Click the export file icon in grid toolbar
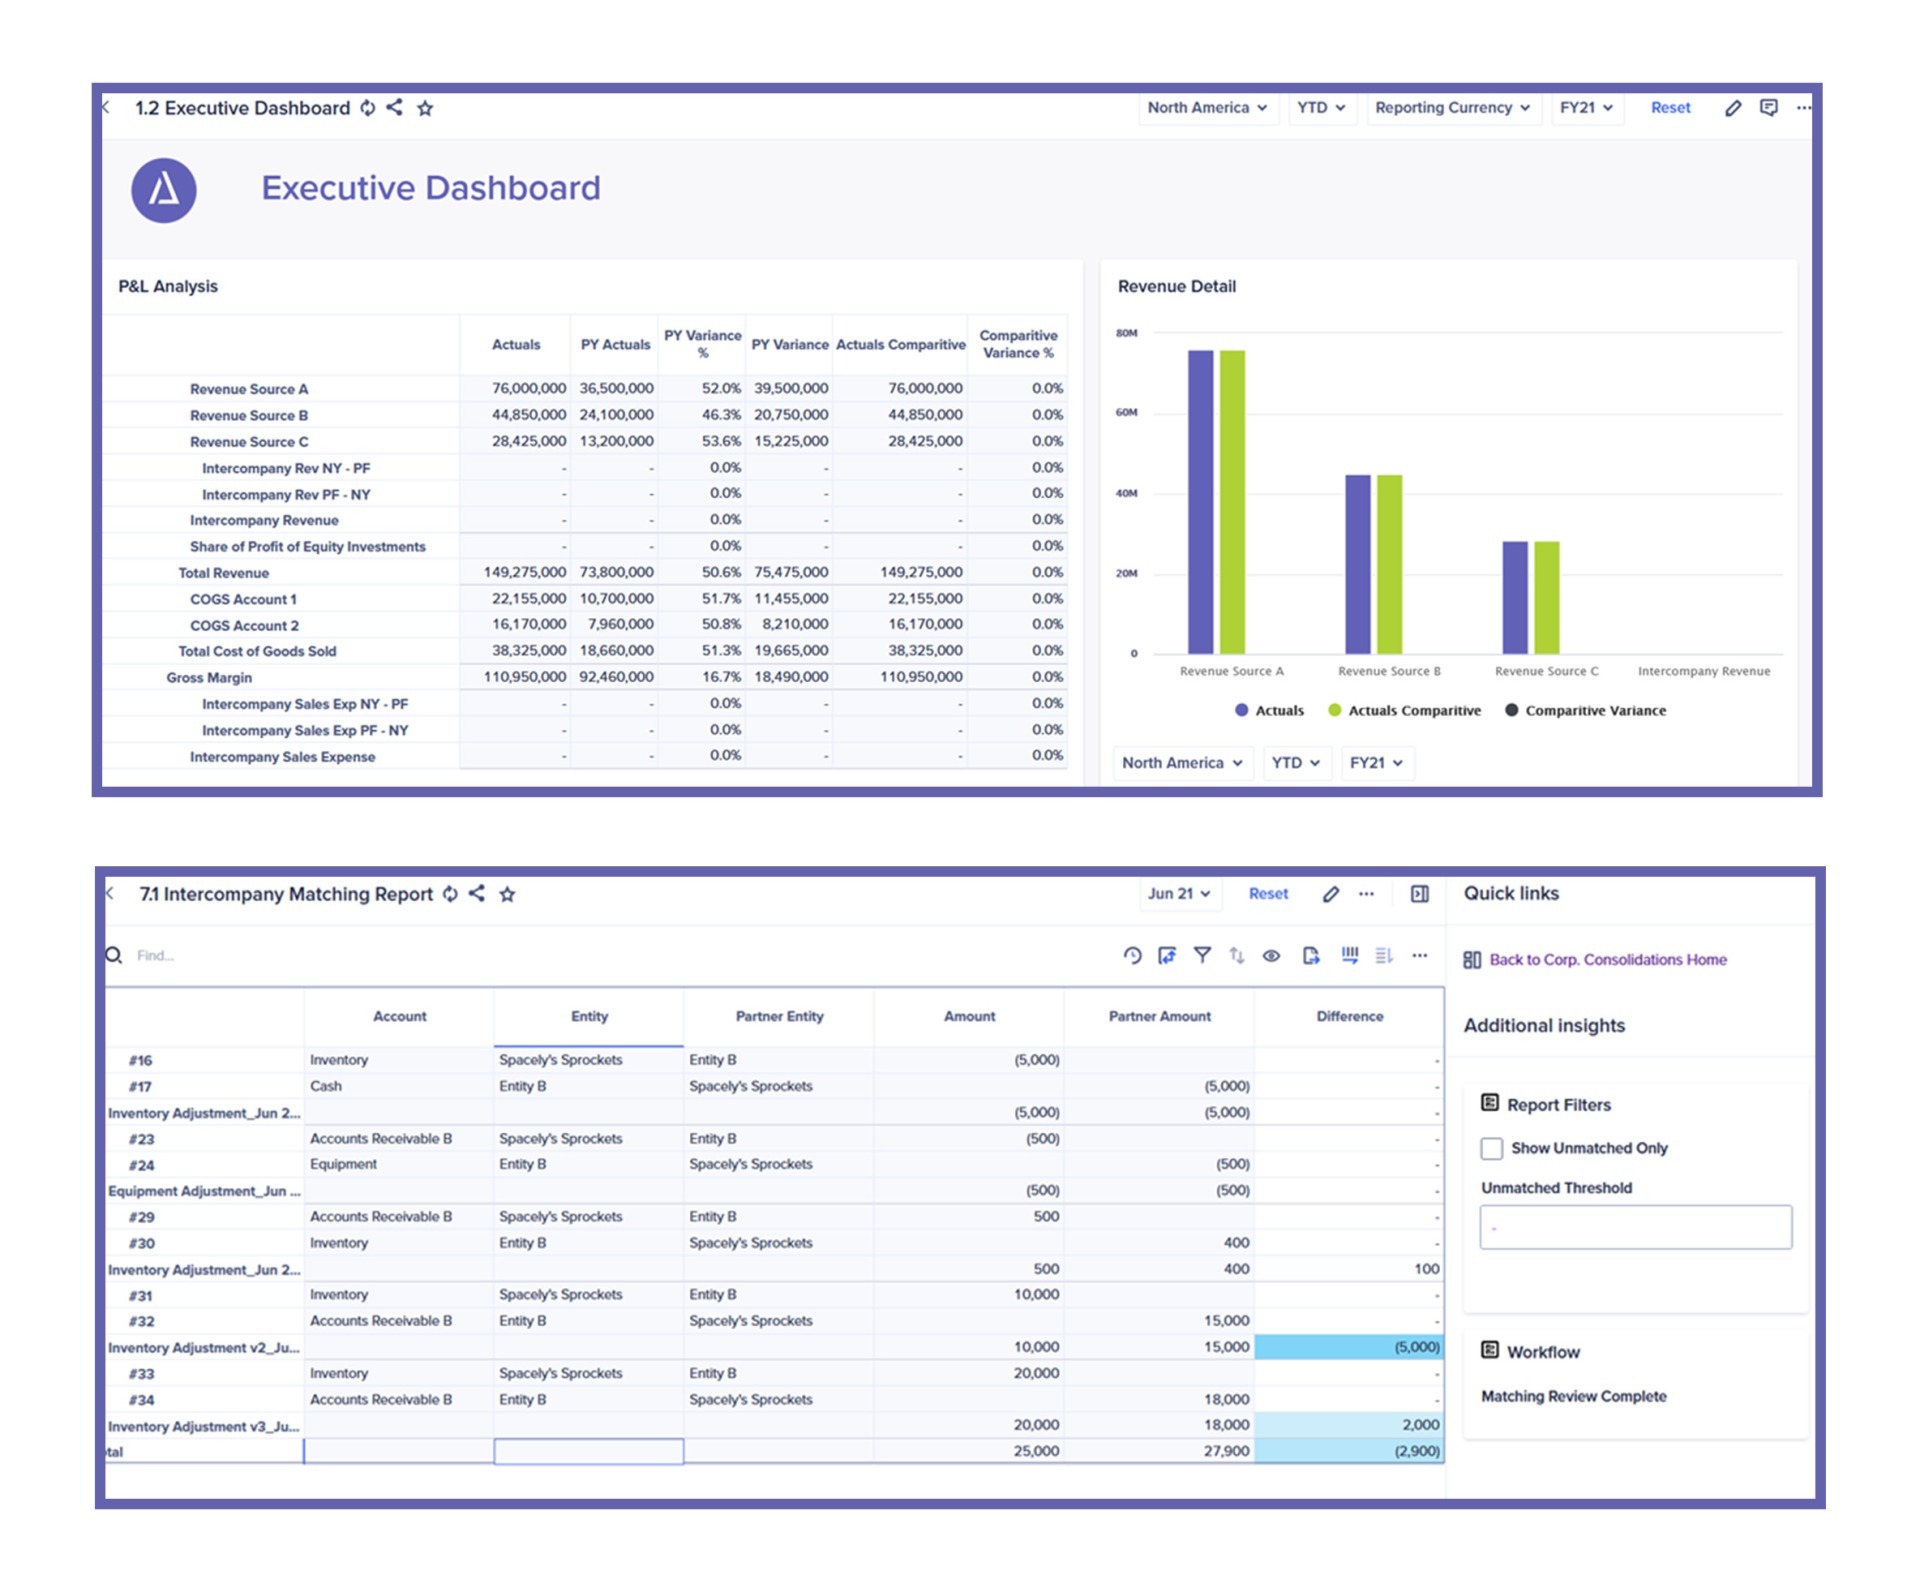This screenshot has height=1588, width=1920. click(1310, 956)
